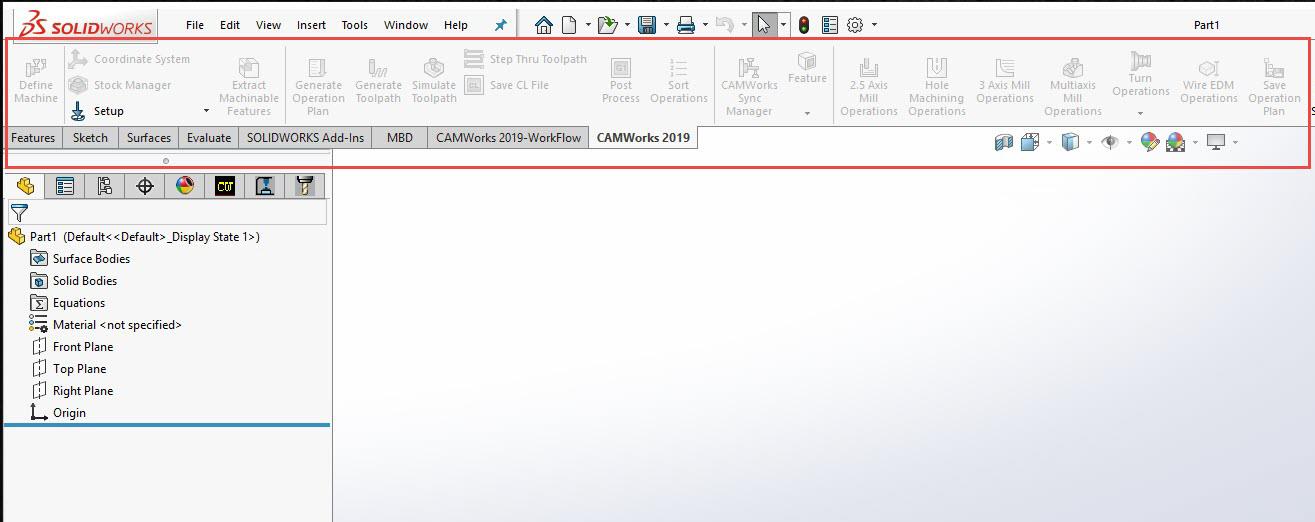1315x522 pixels.
Task: Click 3 Axis Mill Operations
Action: pos(1005,80)
